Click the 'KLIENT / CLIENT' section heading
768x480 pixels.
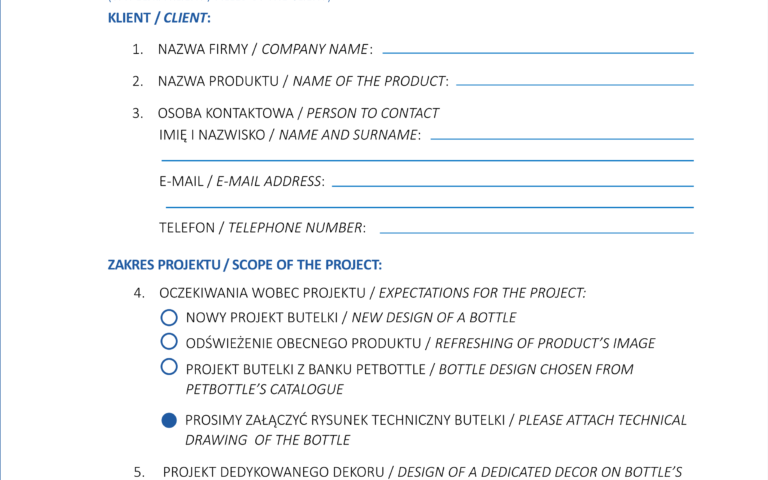(x=159, y=18)
